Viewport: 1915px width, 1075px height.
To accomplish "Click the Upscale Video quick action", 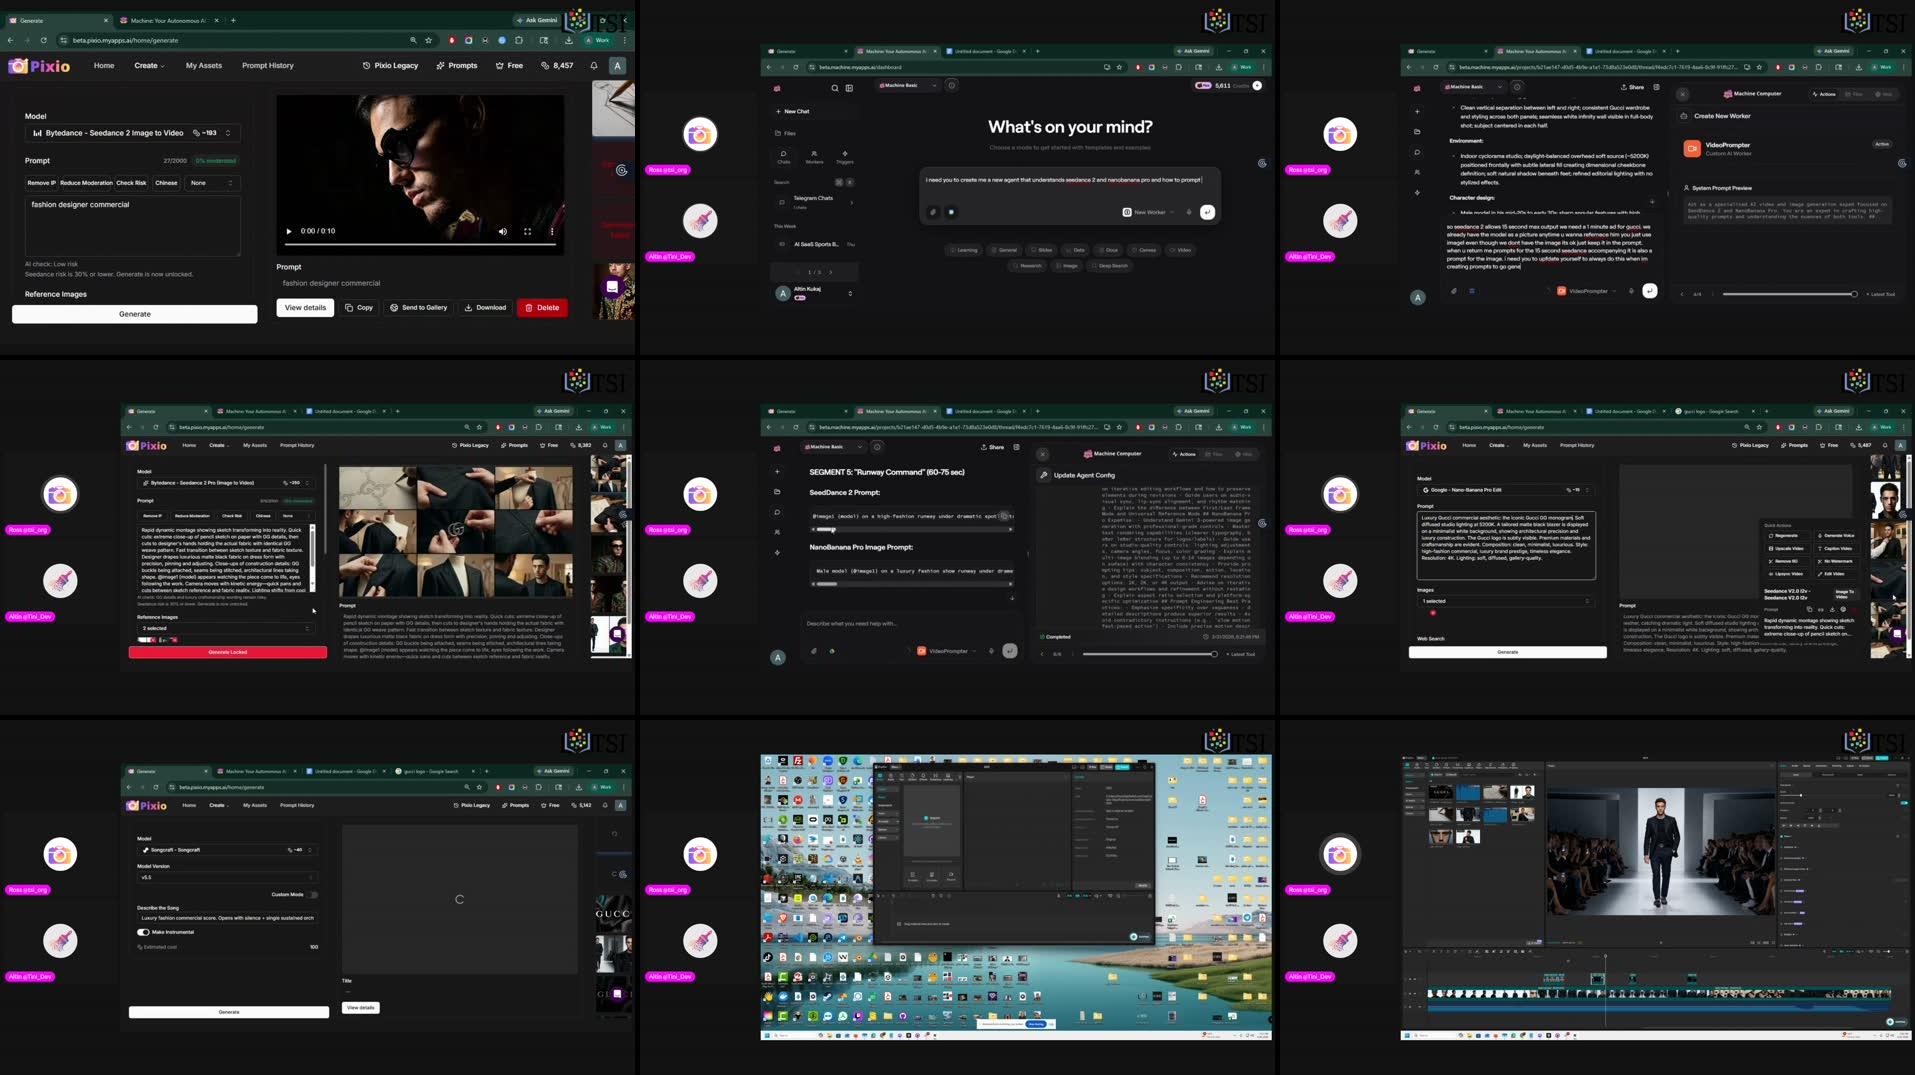I will tap(1787, 549).
